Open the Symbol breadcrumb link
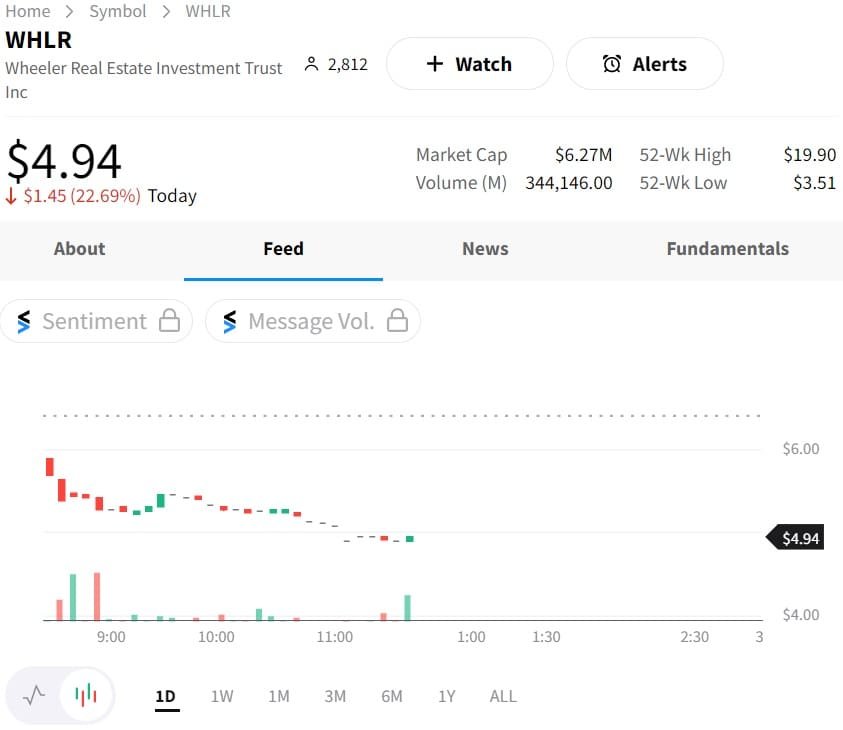Viewport: 843px width, 730px height. click(x=118, y=11)
